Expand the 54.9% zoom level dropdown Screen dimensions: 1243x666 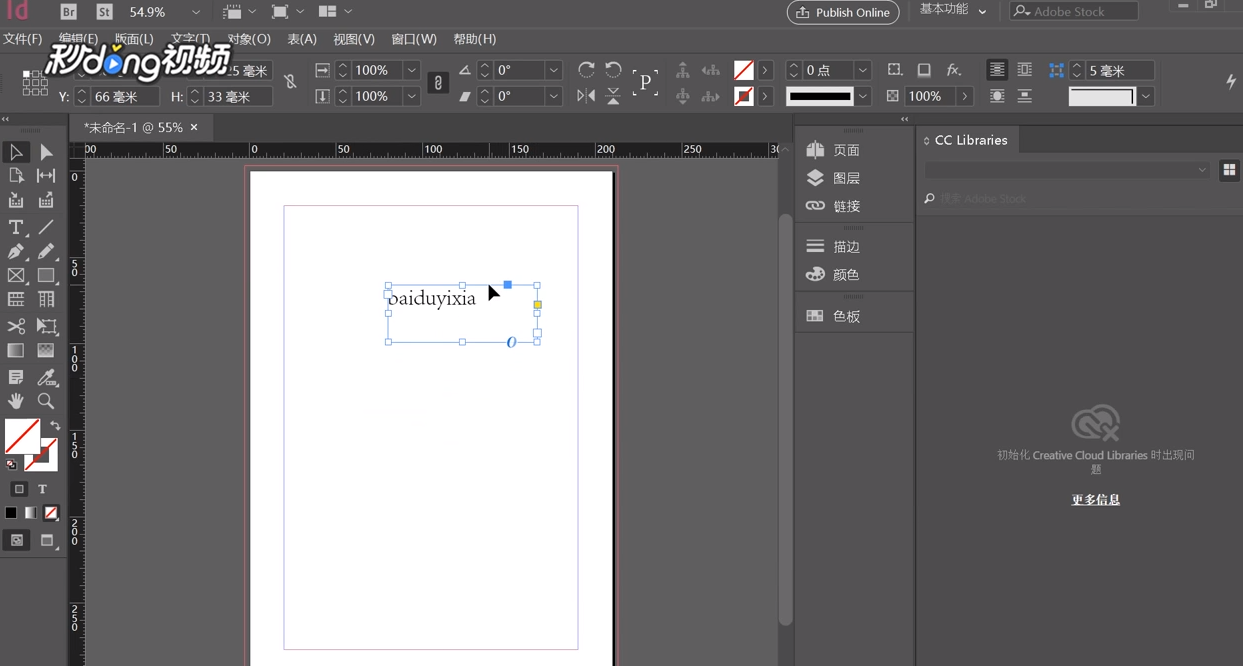click(196, 12)
